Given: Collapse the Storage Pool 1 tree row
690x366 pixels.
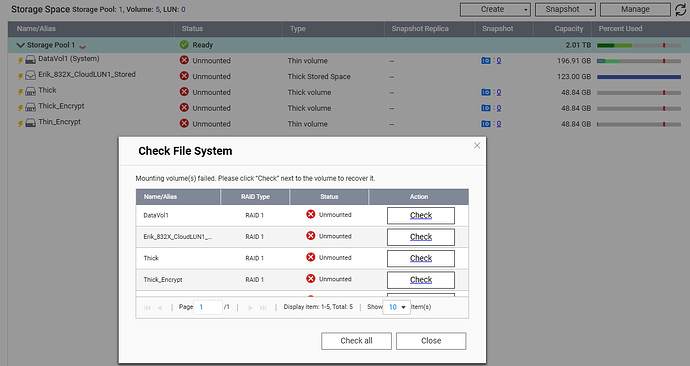Looking at the screenshot, I should click(20, 45).
